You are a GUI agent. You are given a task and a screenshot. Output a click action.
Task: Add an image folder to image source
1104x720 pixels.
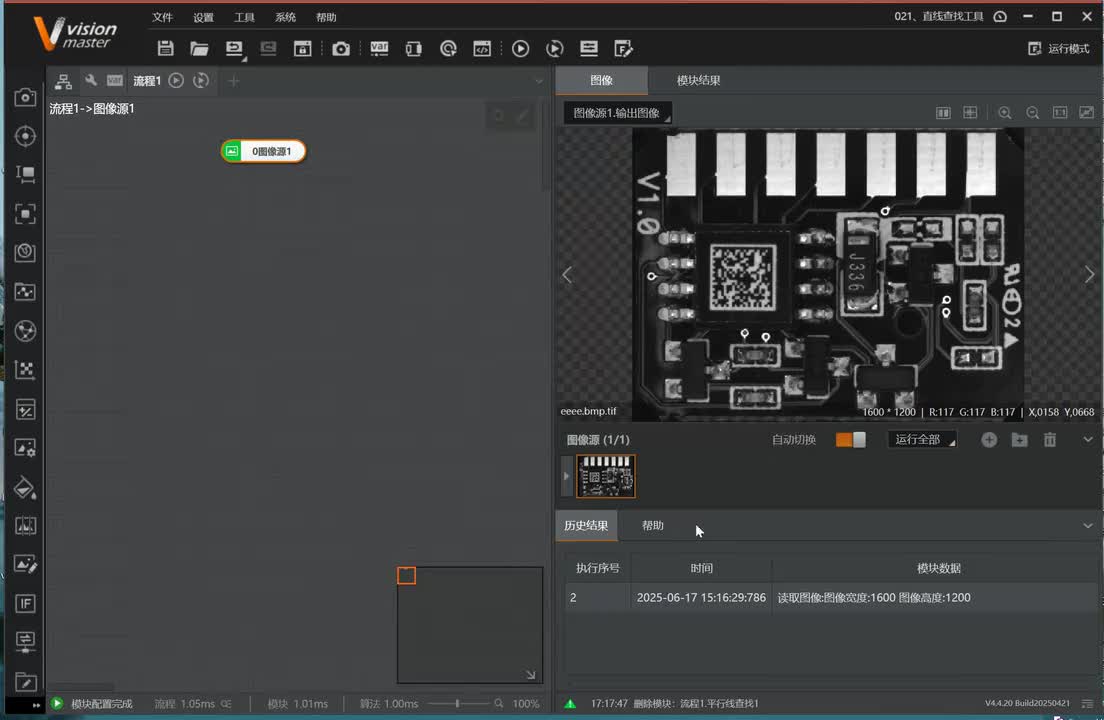pyautogui.click(x=1019, y=439)
